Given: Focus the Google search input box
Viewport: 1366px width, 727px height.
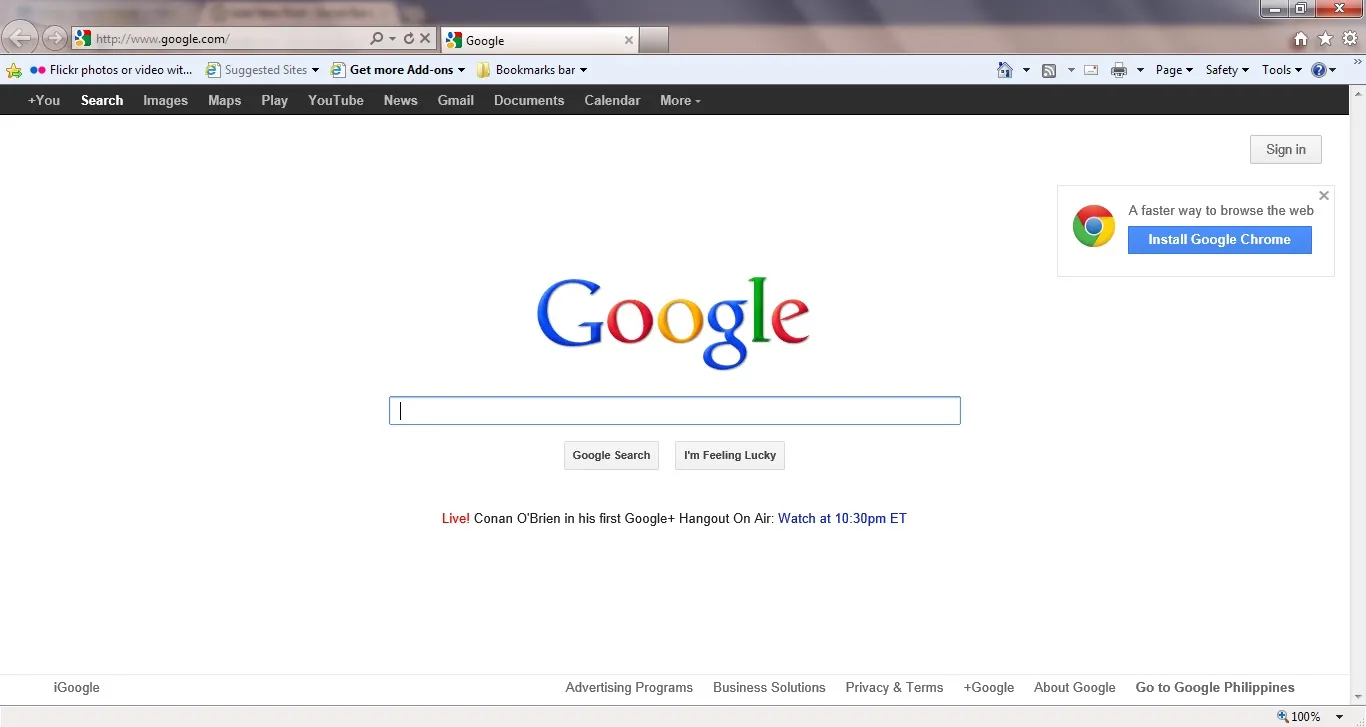Looking at the screenshot, I should click(x=675, y=411).
